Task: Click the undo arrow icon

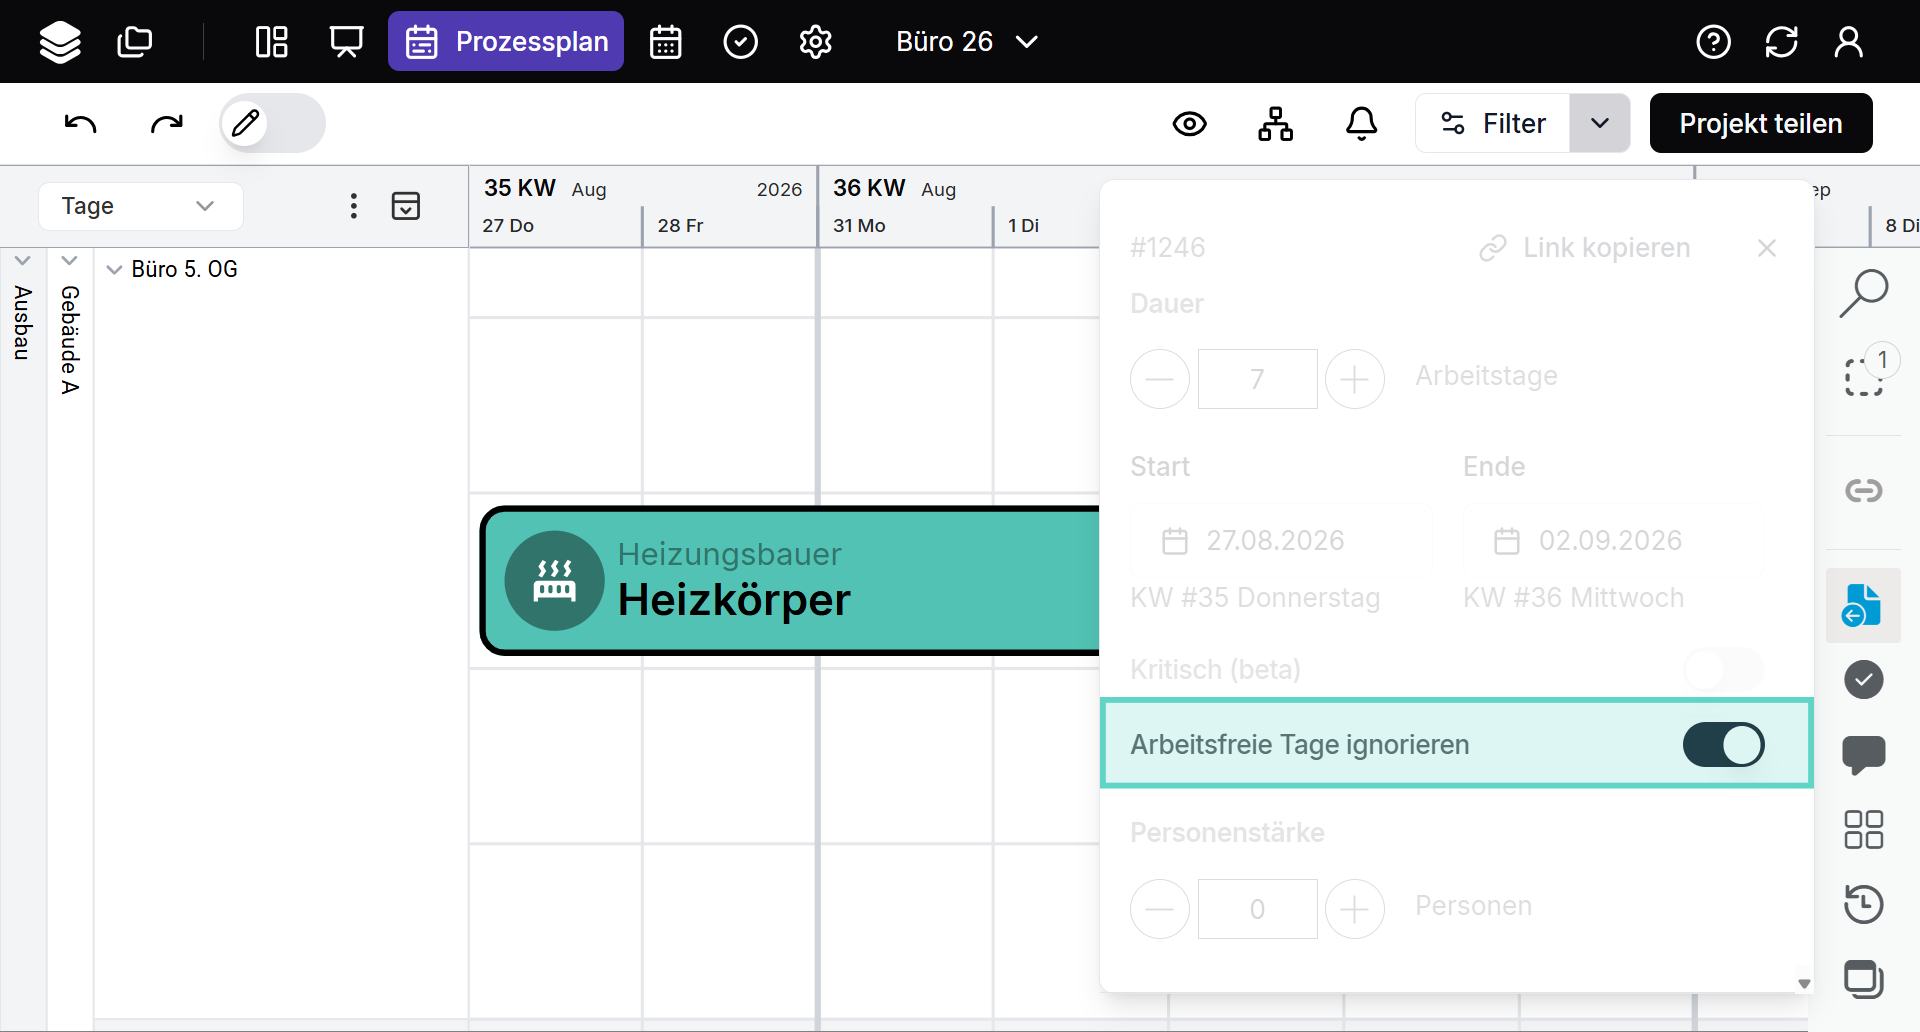Action: [x=81, y=123]
